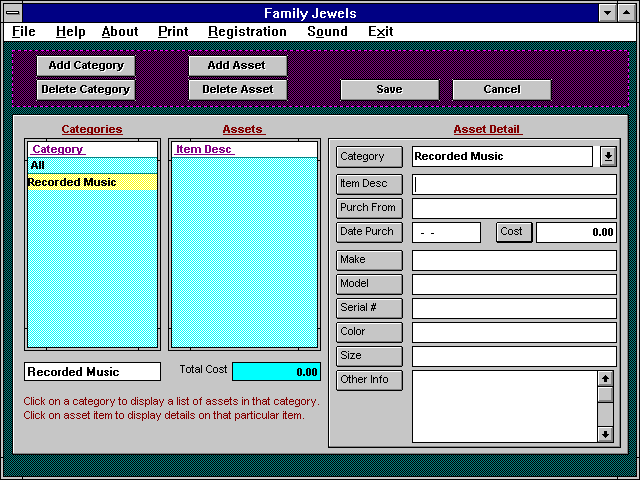
Task: Open the Registration menu
Action: pos(247,31)
